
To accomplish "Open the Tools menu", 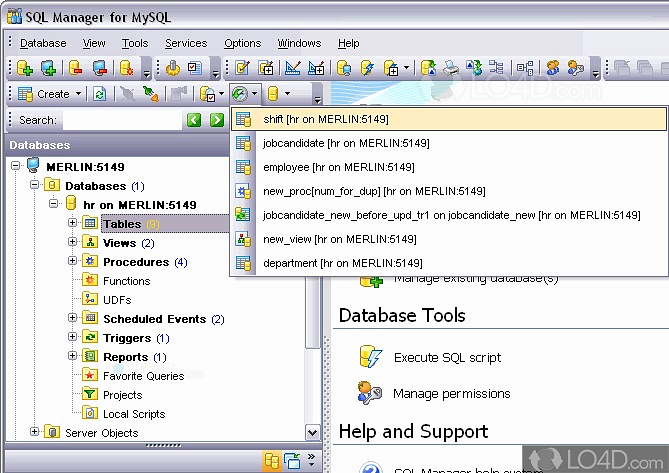I will (135, 43).
